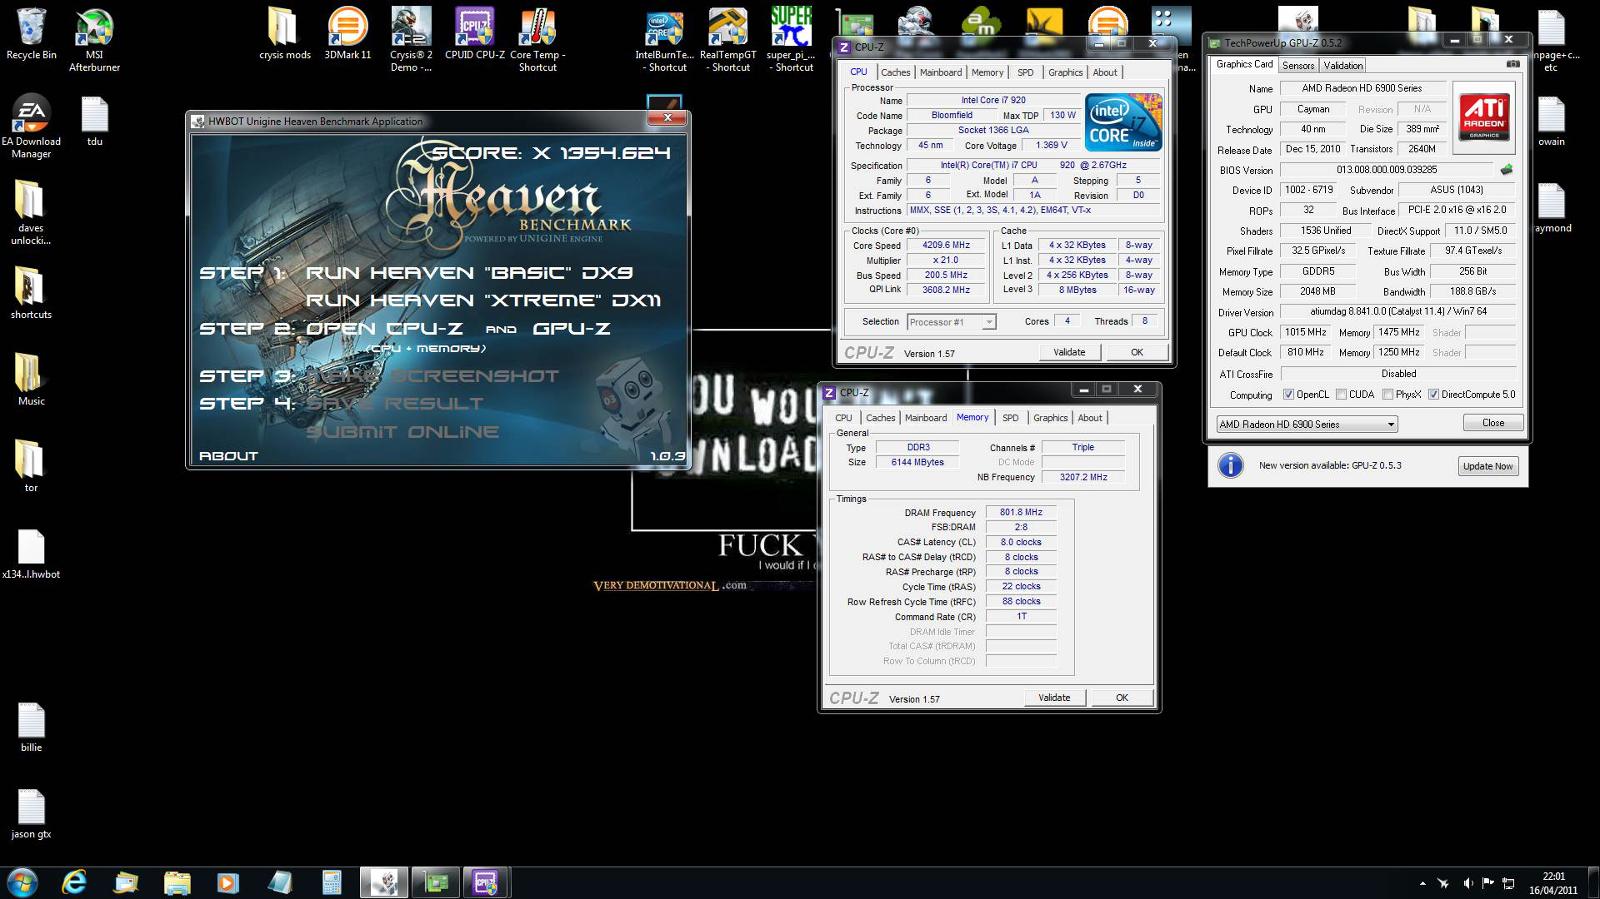Select the SPD tab in the top CPU-Z window

(x=1025, y=72)
